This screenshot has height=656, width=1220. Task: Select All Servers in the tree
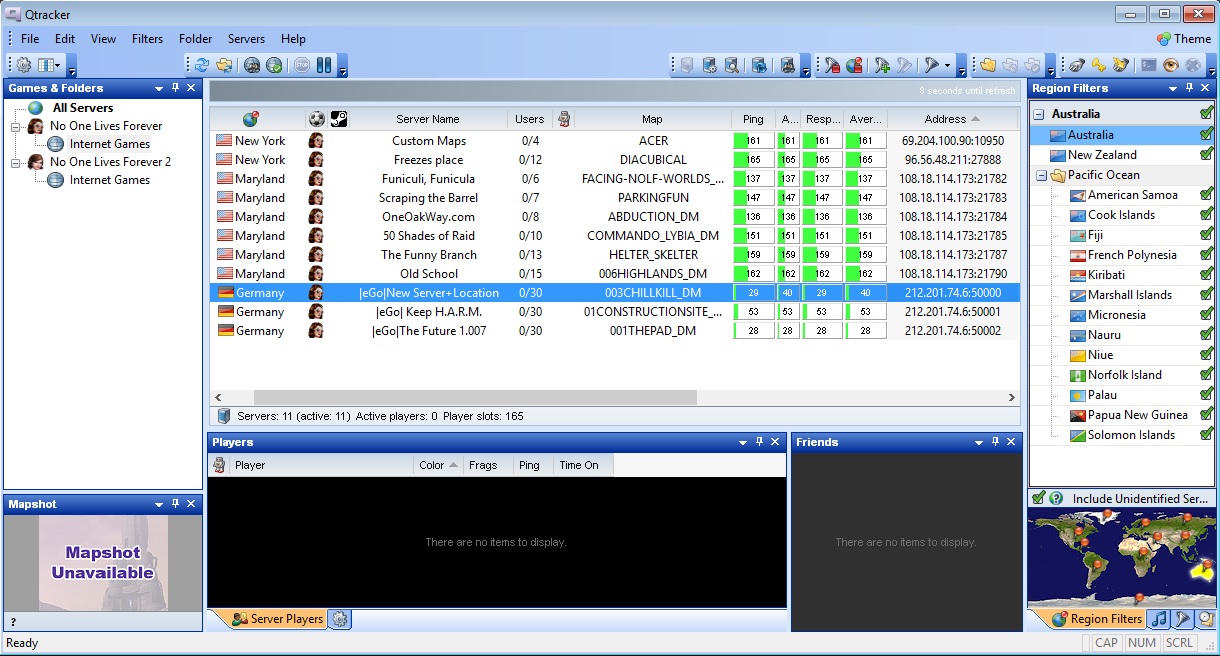[82, 108]
